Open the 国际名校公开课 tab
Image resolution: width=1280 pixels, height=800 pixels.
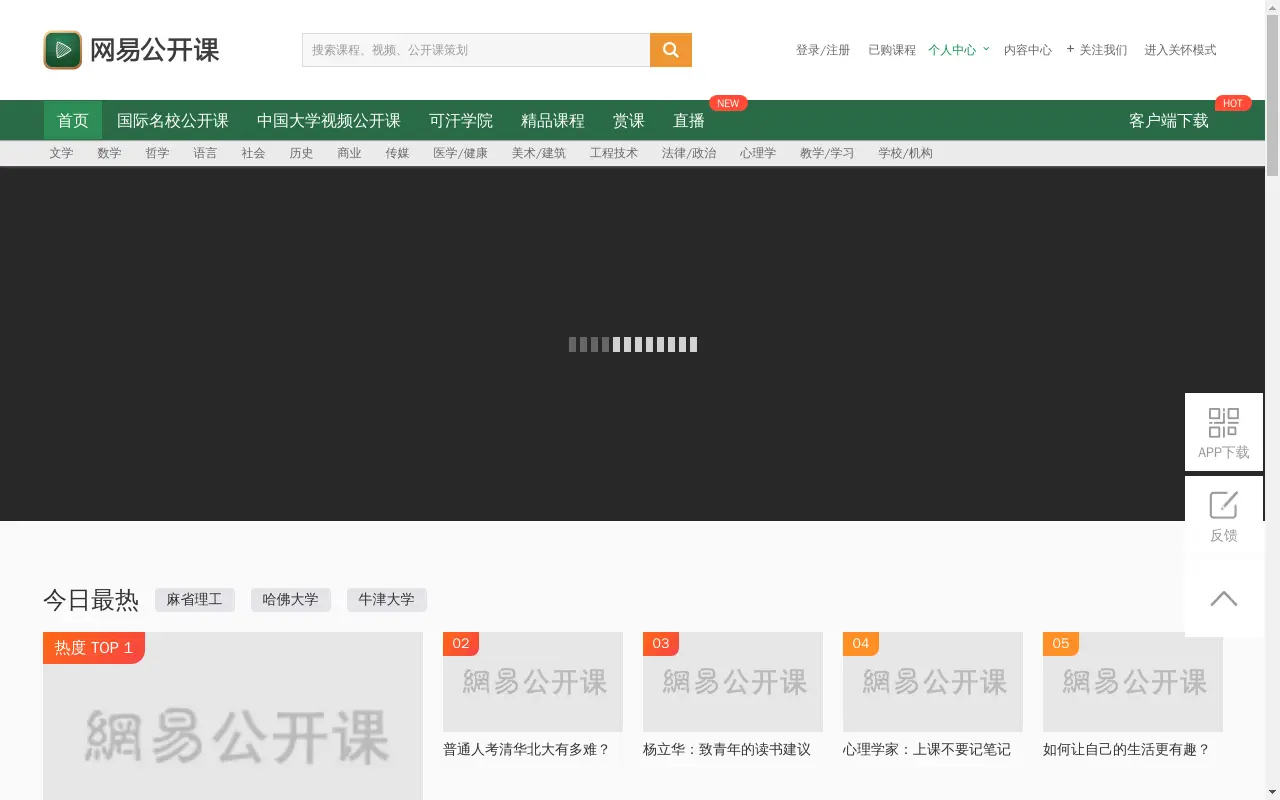[173, 120]
